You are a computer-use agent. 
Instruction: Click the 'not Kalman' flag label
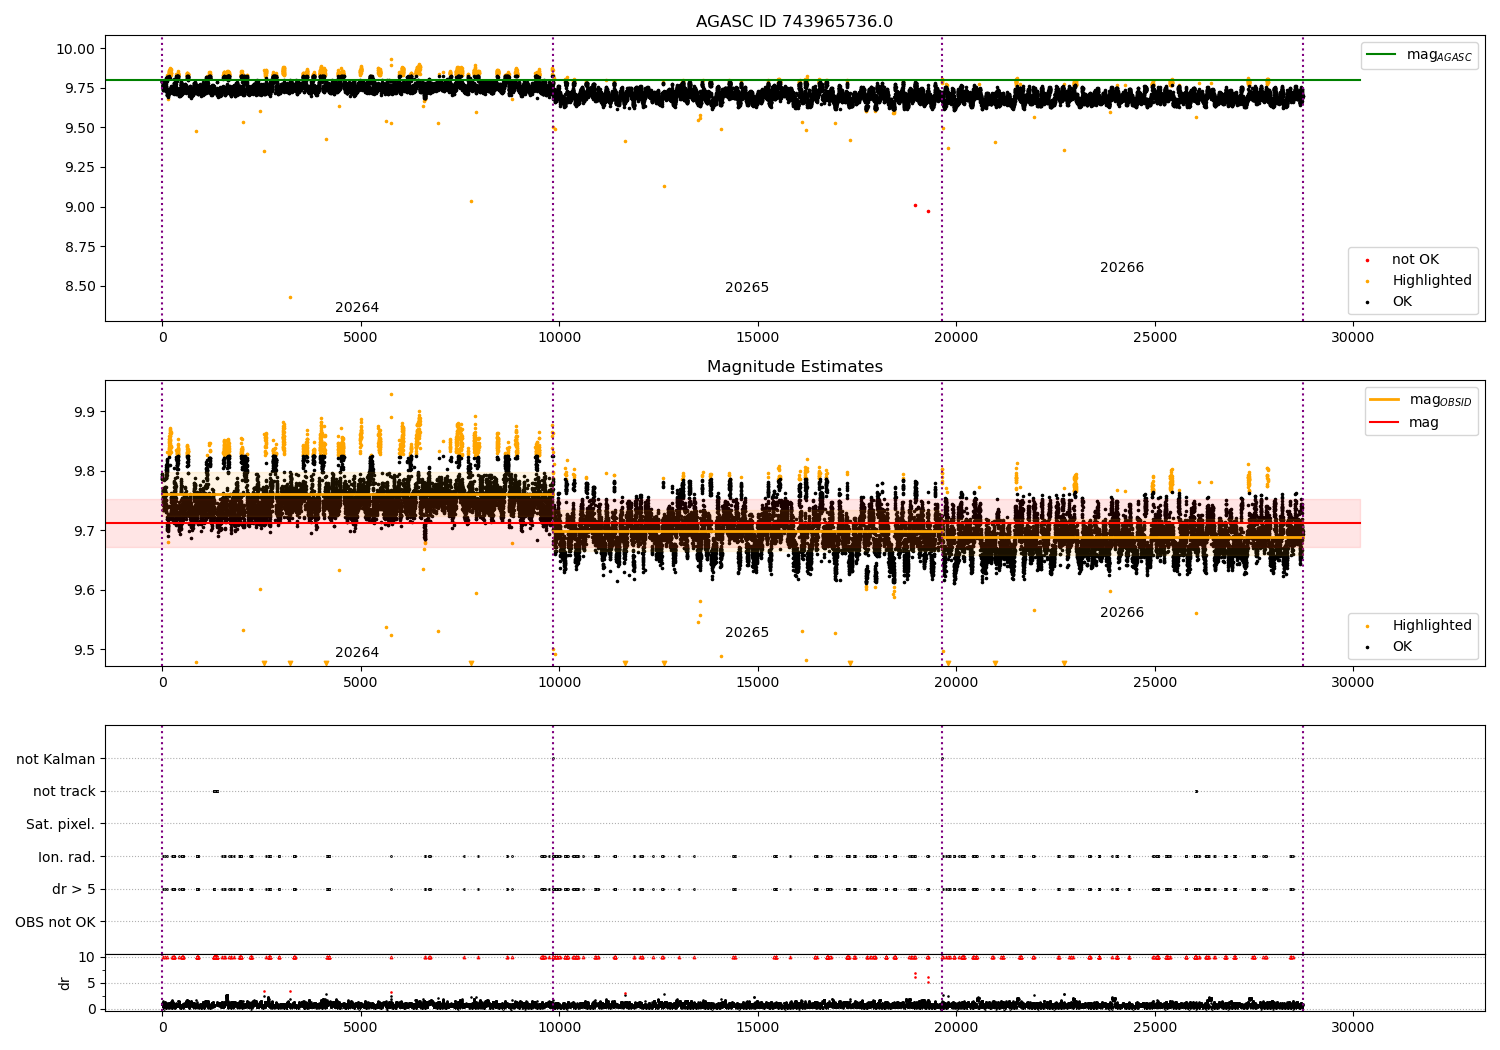click(x=56, y=760)
